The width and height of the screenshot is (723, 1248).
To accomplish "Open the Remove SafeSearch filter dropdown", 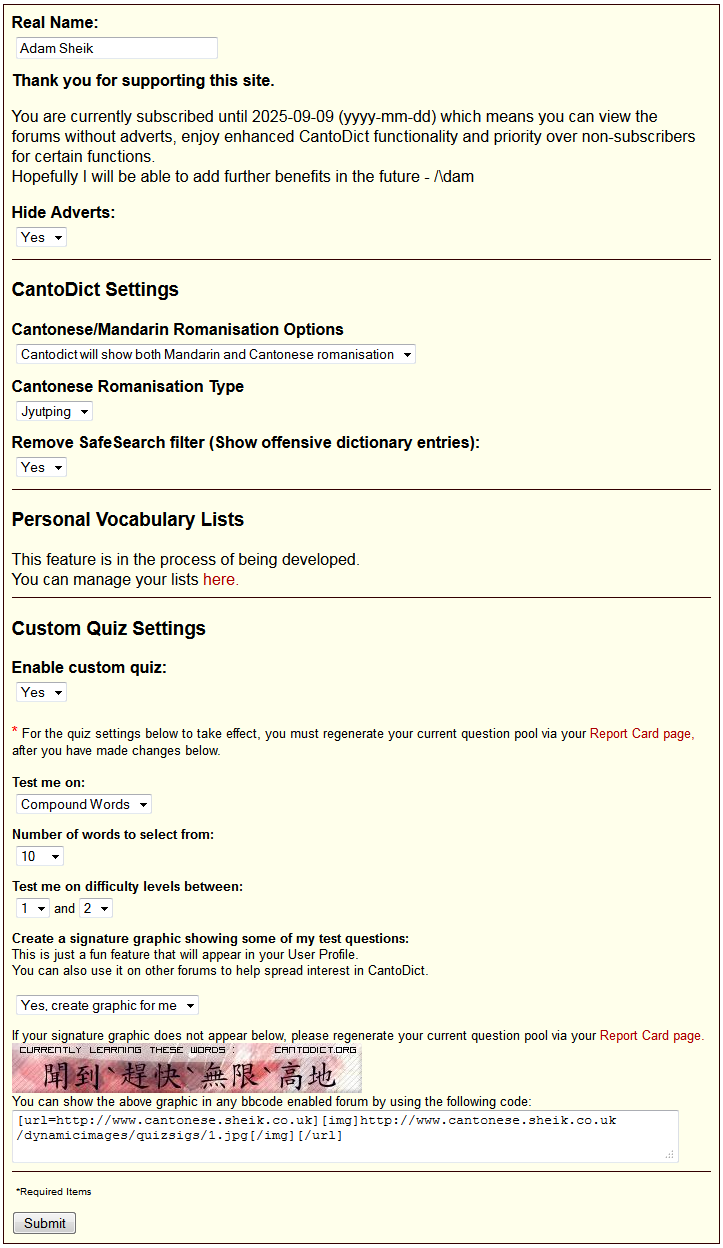I will (x=41, y=467).
